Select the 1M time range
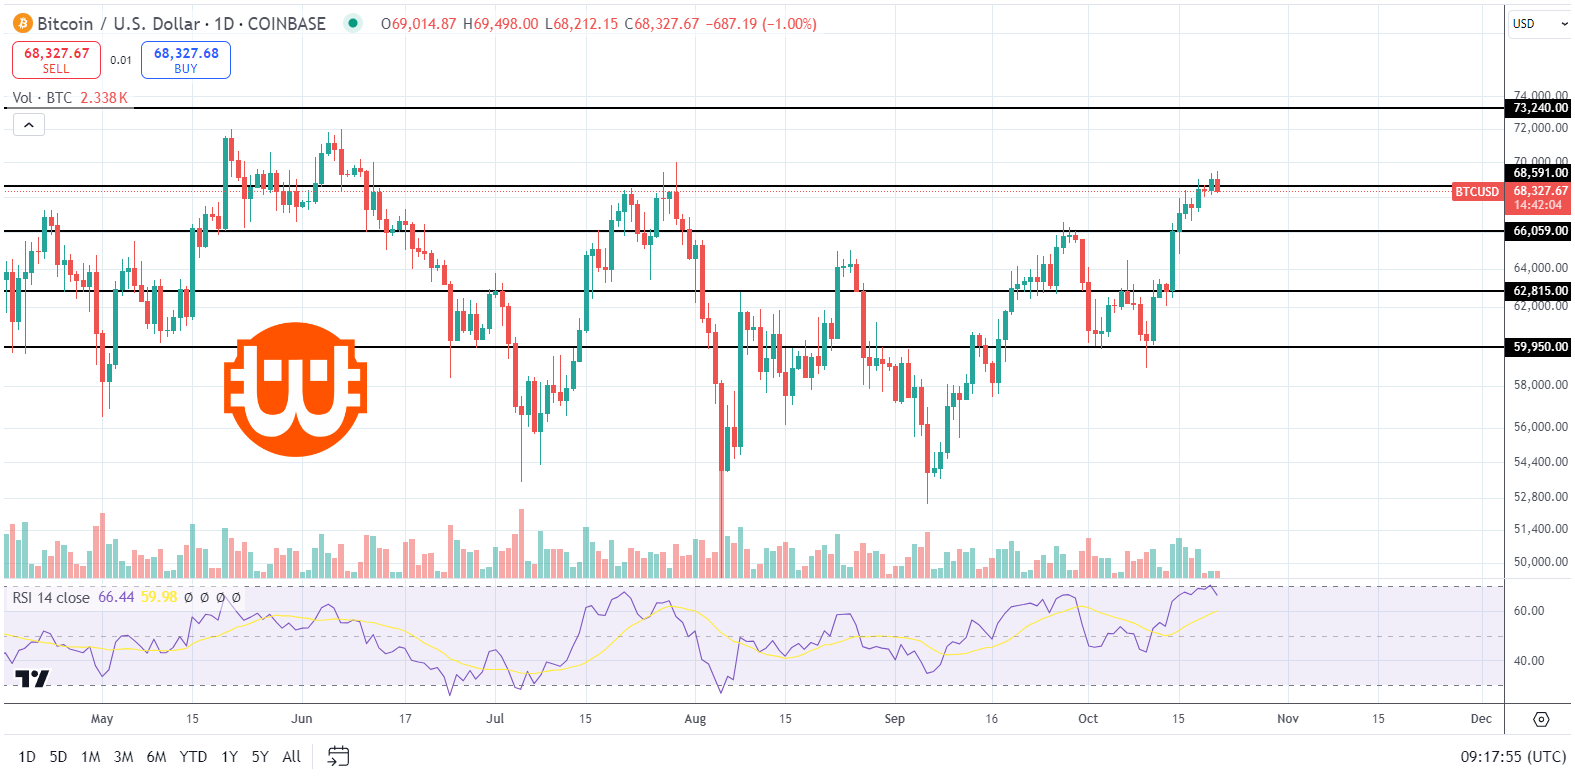Image resolution: width=1575 pixels, height=779 pixels. 90,757
